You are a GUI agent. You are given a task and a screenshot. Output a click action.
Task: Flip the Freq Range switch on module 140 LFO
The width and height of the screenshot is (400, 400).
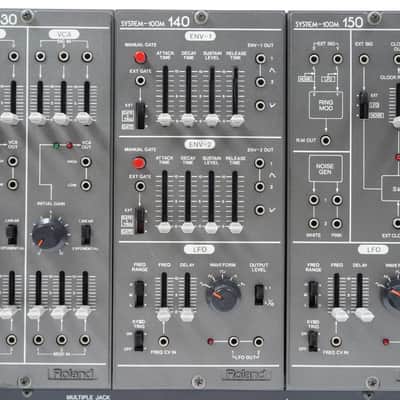139,294
